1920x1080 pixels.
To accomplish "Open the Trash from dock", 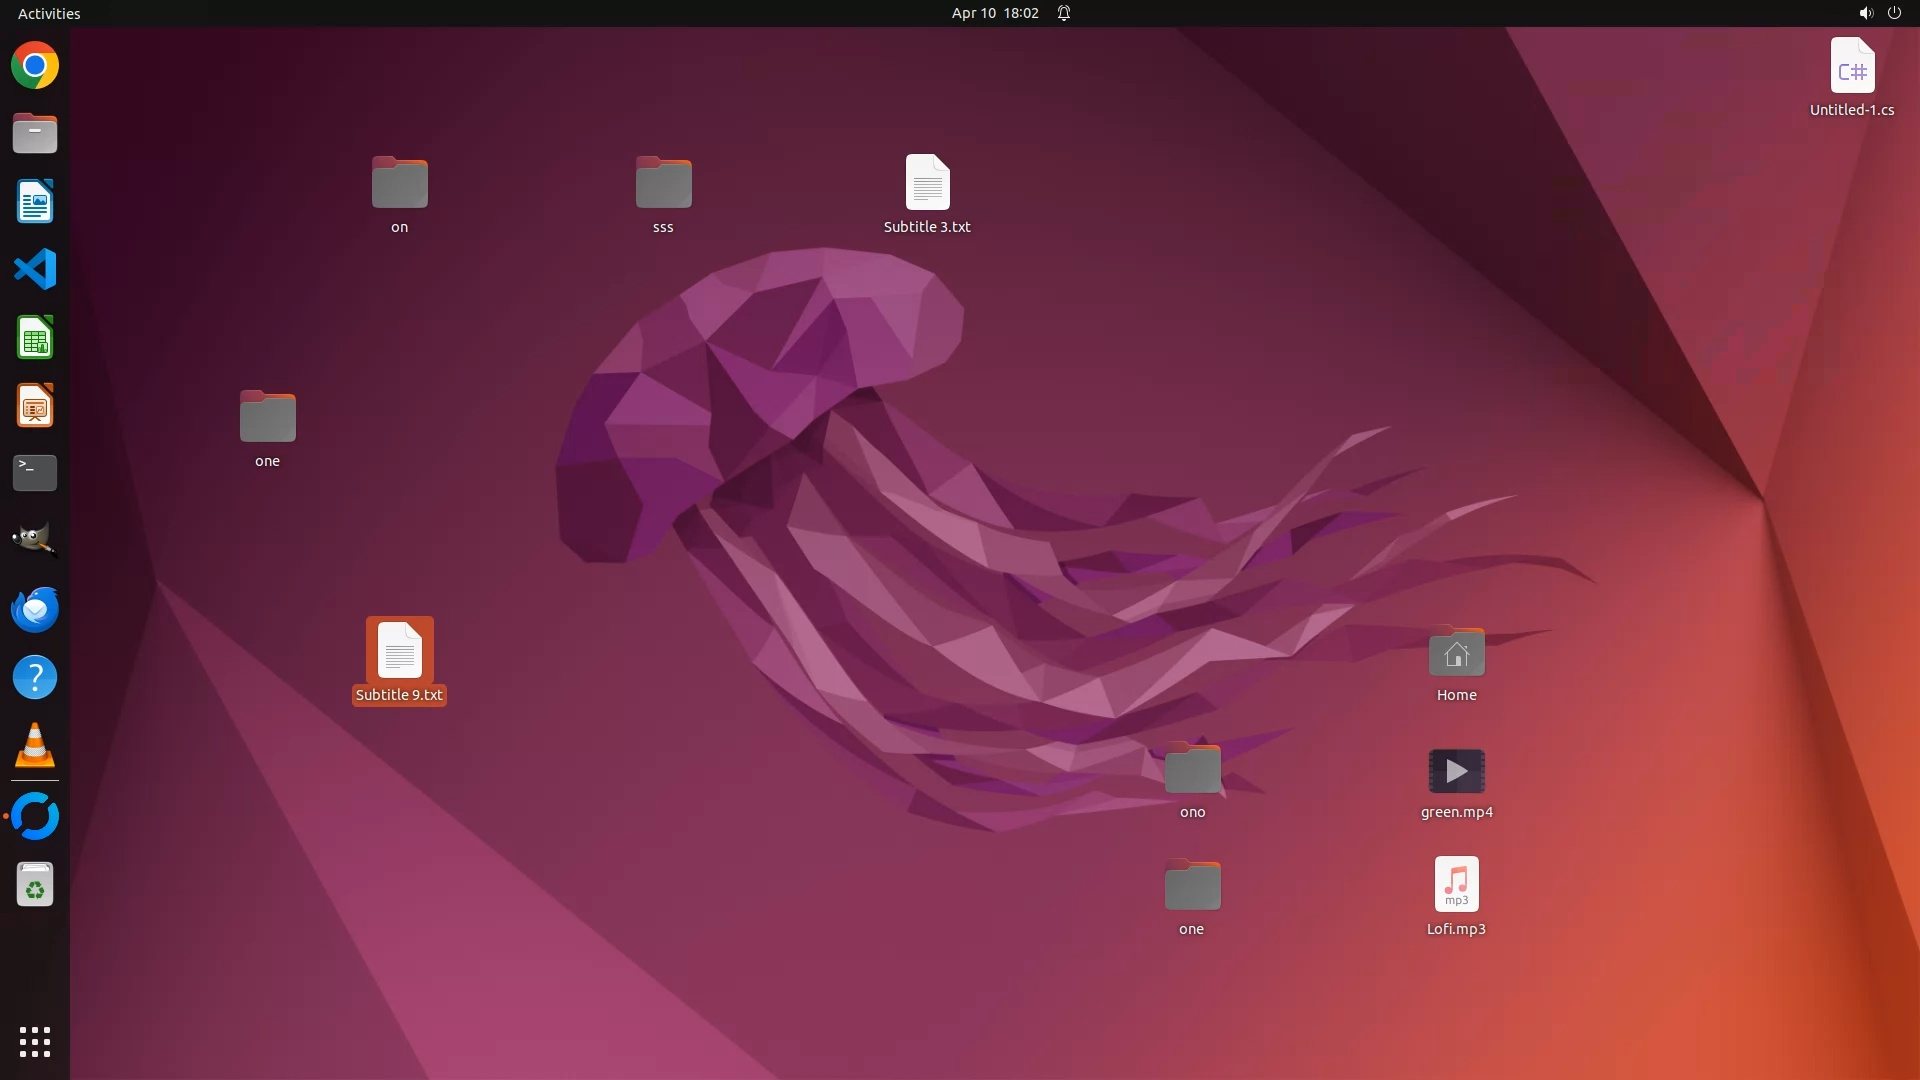I will coord(35,885).
